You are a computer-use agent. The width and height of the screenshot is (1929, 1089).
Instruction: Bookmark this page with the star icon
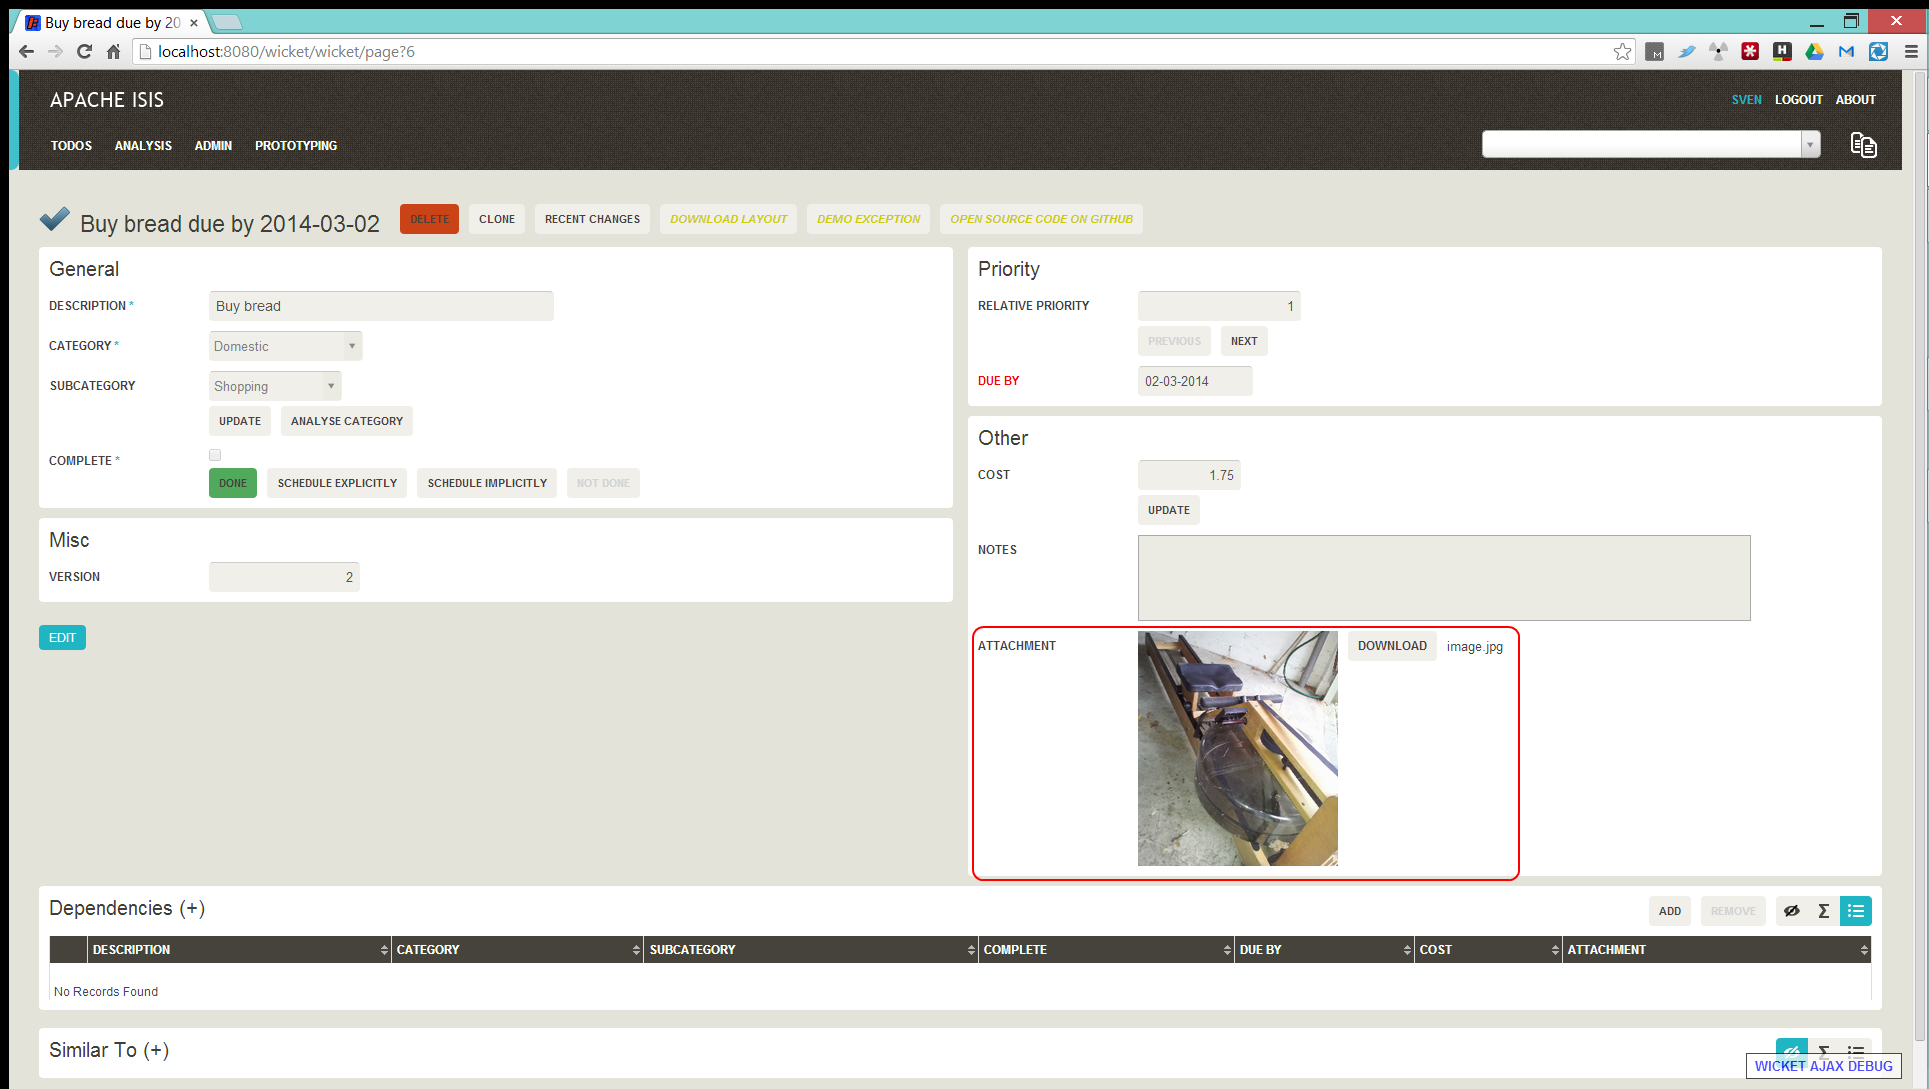tap(1622, 52)
